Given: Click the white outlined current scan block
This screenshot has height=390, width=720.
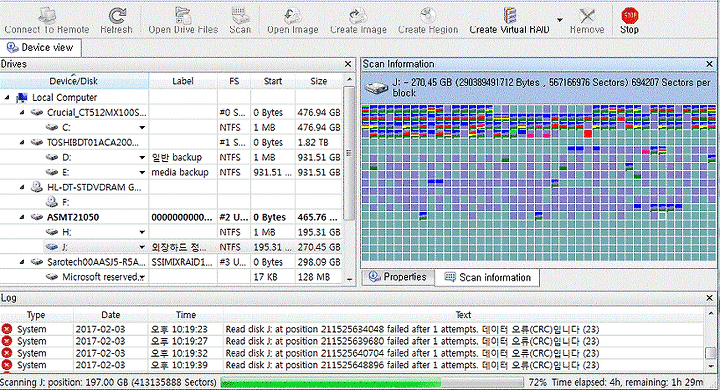Looking at the screenshot, I should pyautogui.click(x=662, y=215).
